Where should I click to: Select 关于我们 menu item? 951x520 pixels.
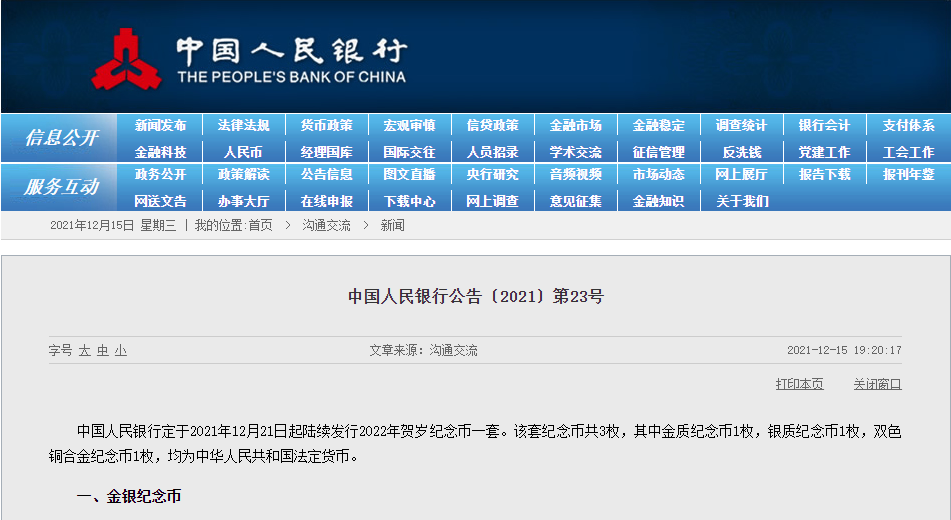tap(742, 201)
